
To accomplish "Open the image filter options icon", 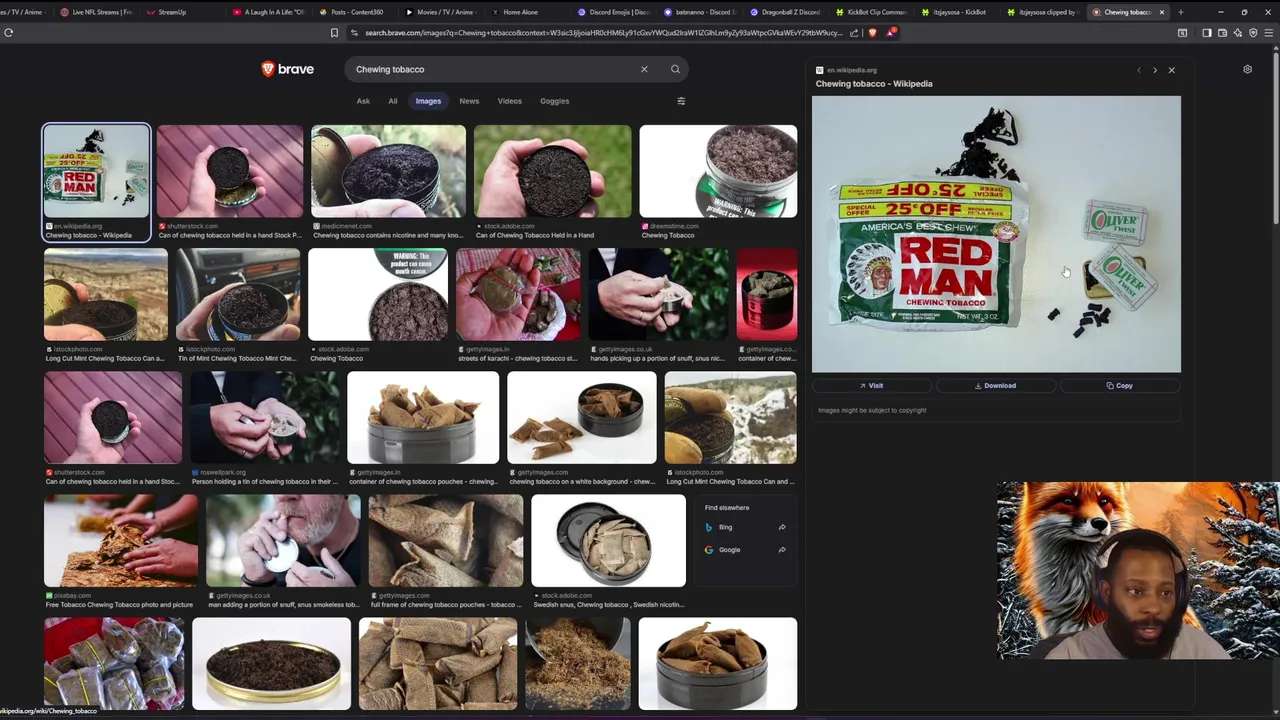I will [681, 101].
